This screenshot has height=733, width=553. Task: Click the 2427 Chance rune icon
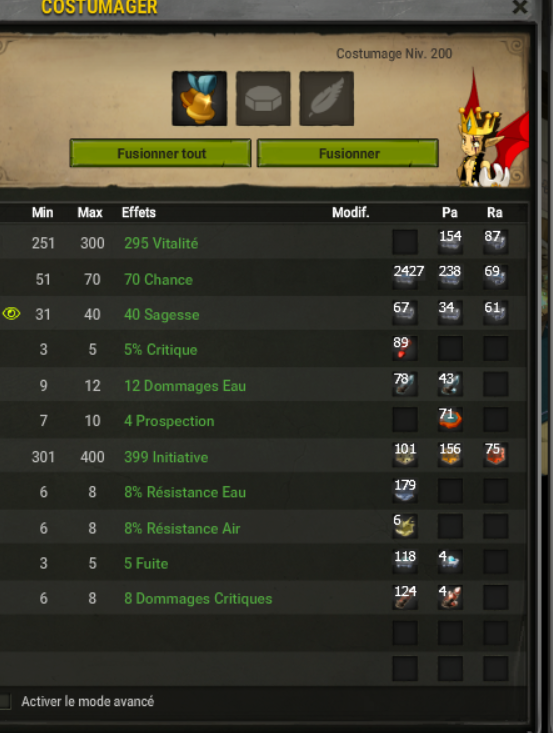(x=405, y=277)
